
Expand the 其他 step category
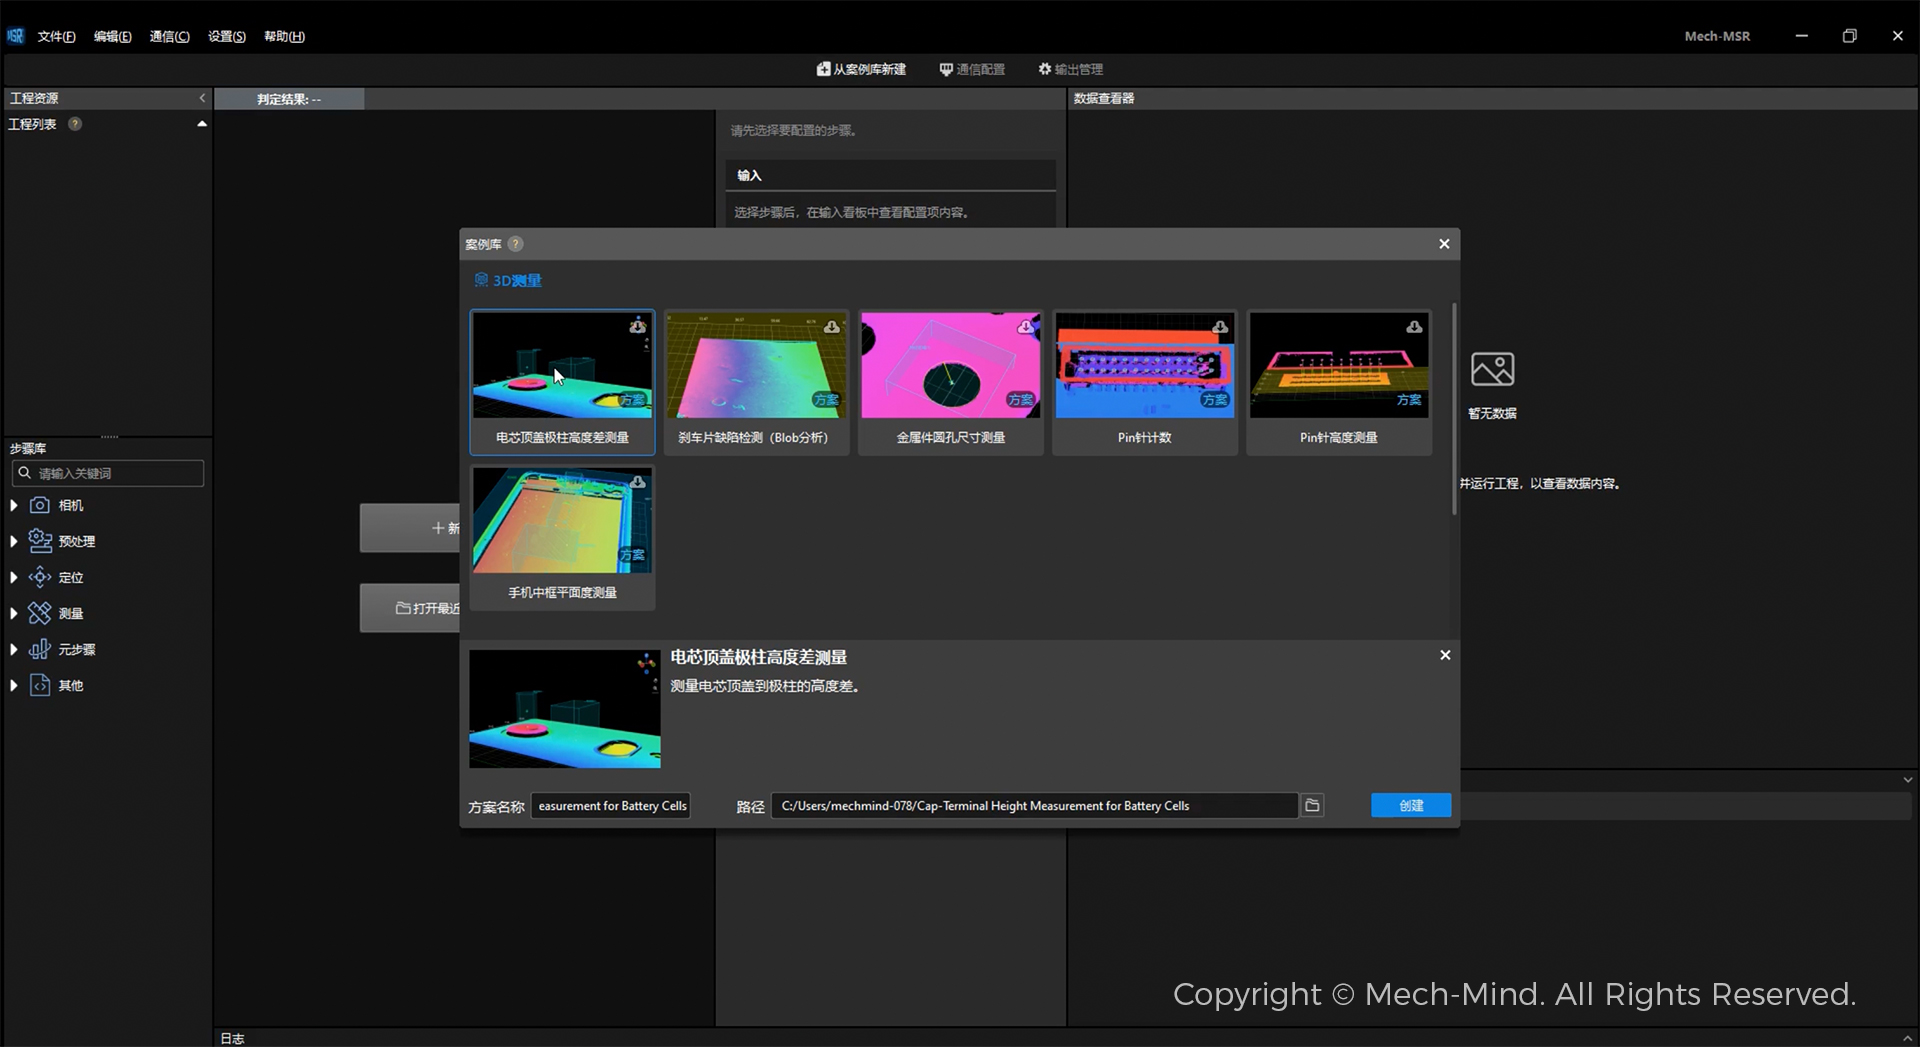[14, 685]
